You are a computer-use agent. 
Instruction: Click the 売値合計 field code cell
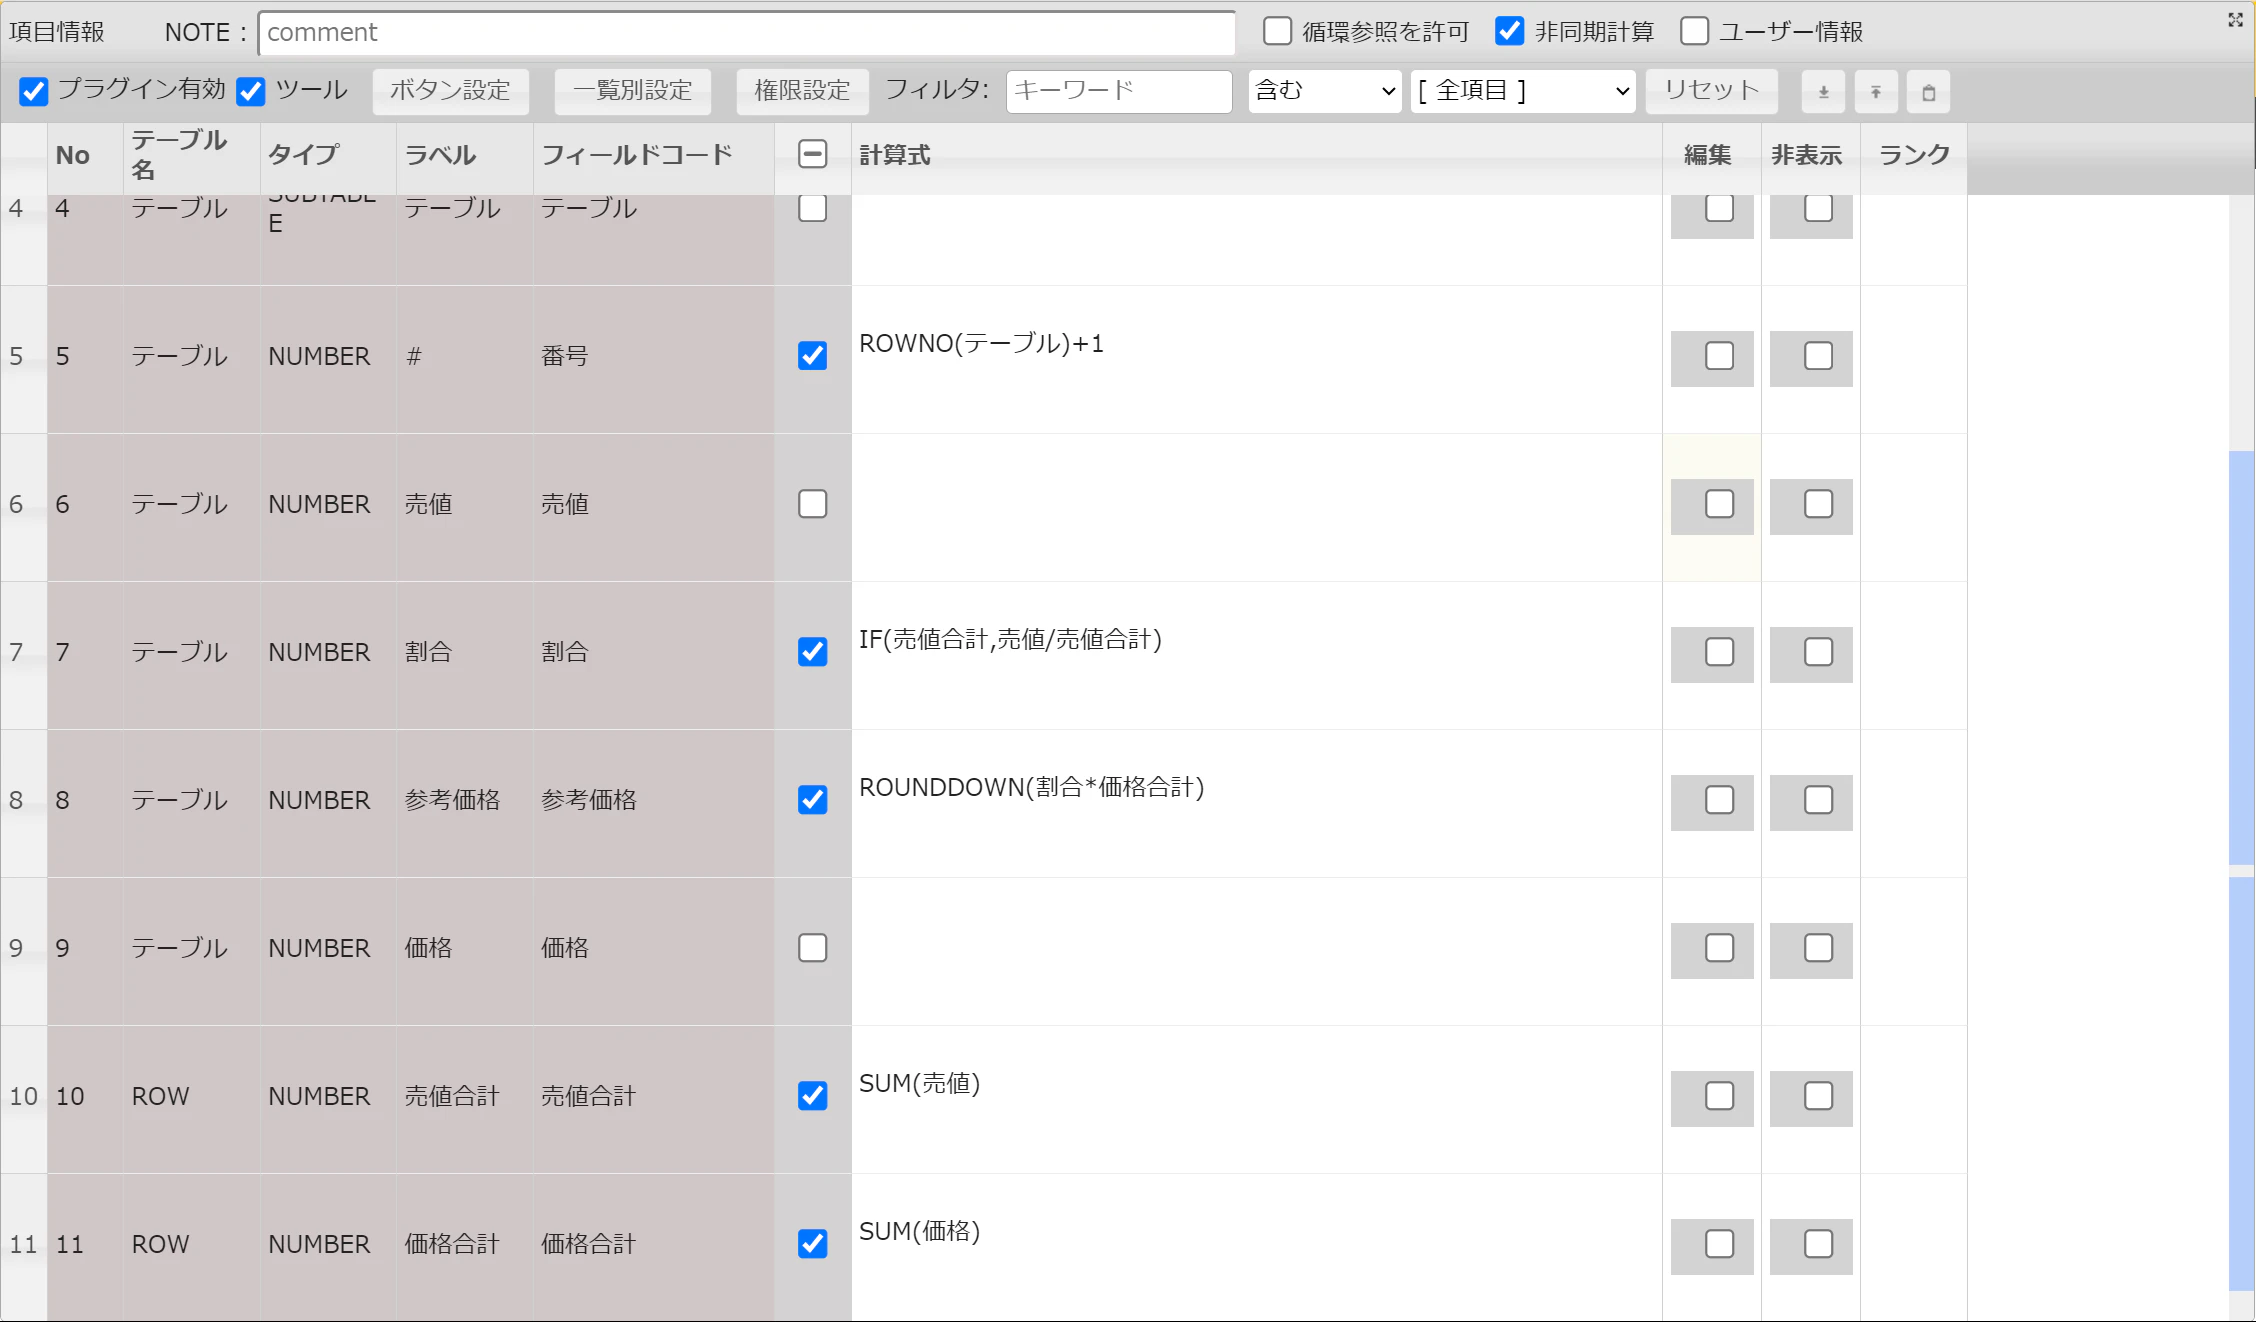coord(654,1099)
